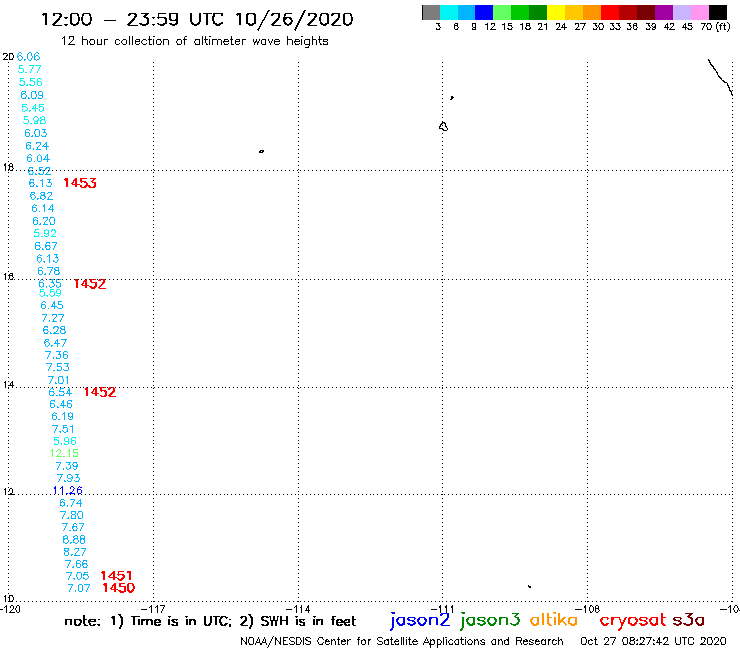The width and height of the screenshot is (740, 650).
Task: Click the topmost wave height 6.06
Action: pyautogui.click(x=28, y=57)
